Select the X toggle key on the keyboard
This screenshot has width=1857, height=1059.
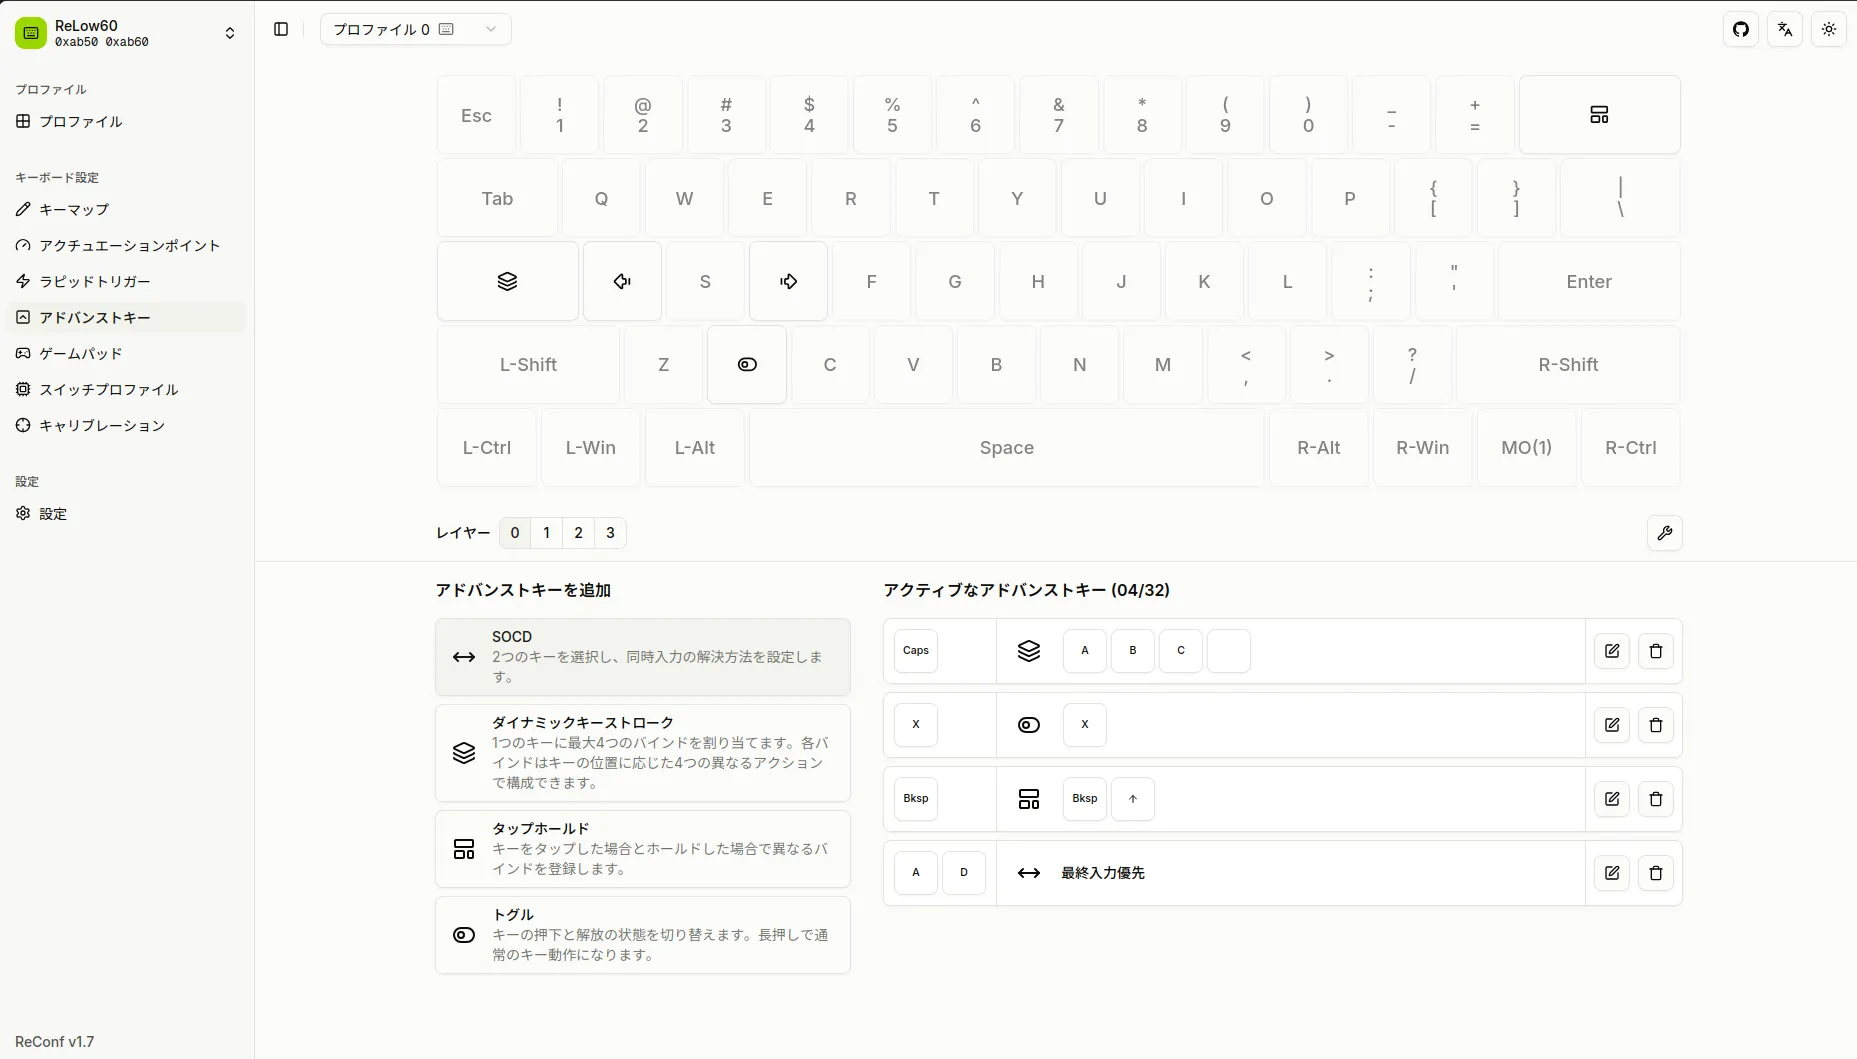pyautogui.click(x=747, y=364)
